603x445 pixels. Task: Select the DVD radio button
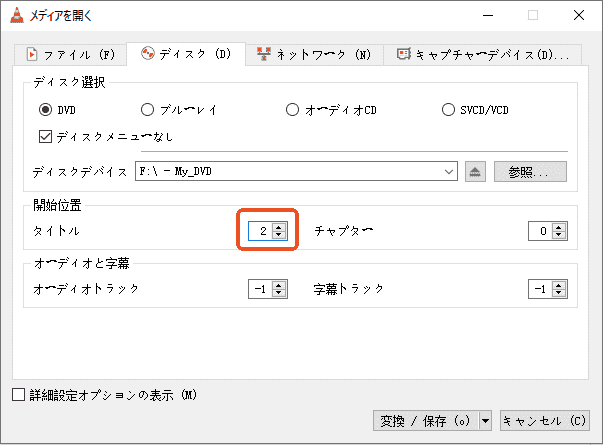pyautogui.click(x=45, y=109)
